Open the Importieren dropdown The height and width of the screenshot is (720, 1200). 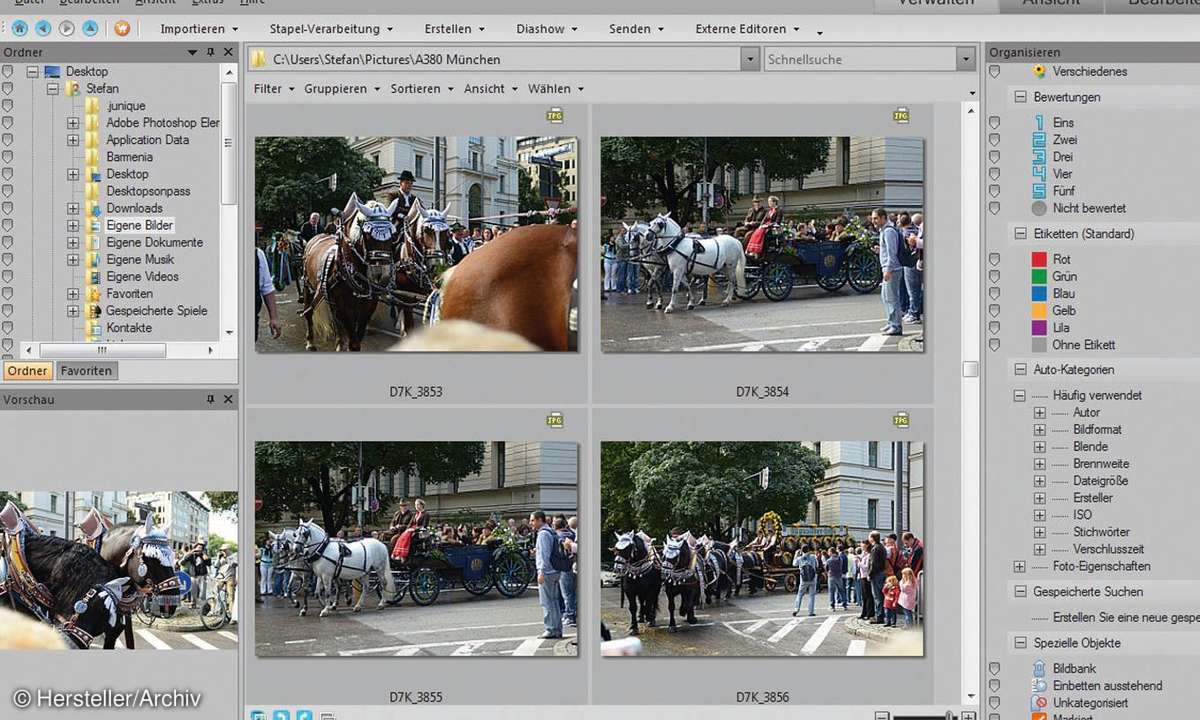coord(199,29)
